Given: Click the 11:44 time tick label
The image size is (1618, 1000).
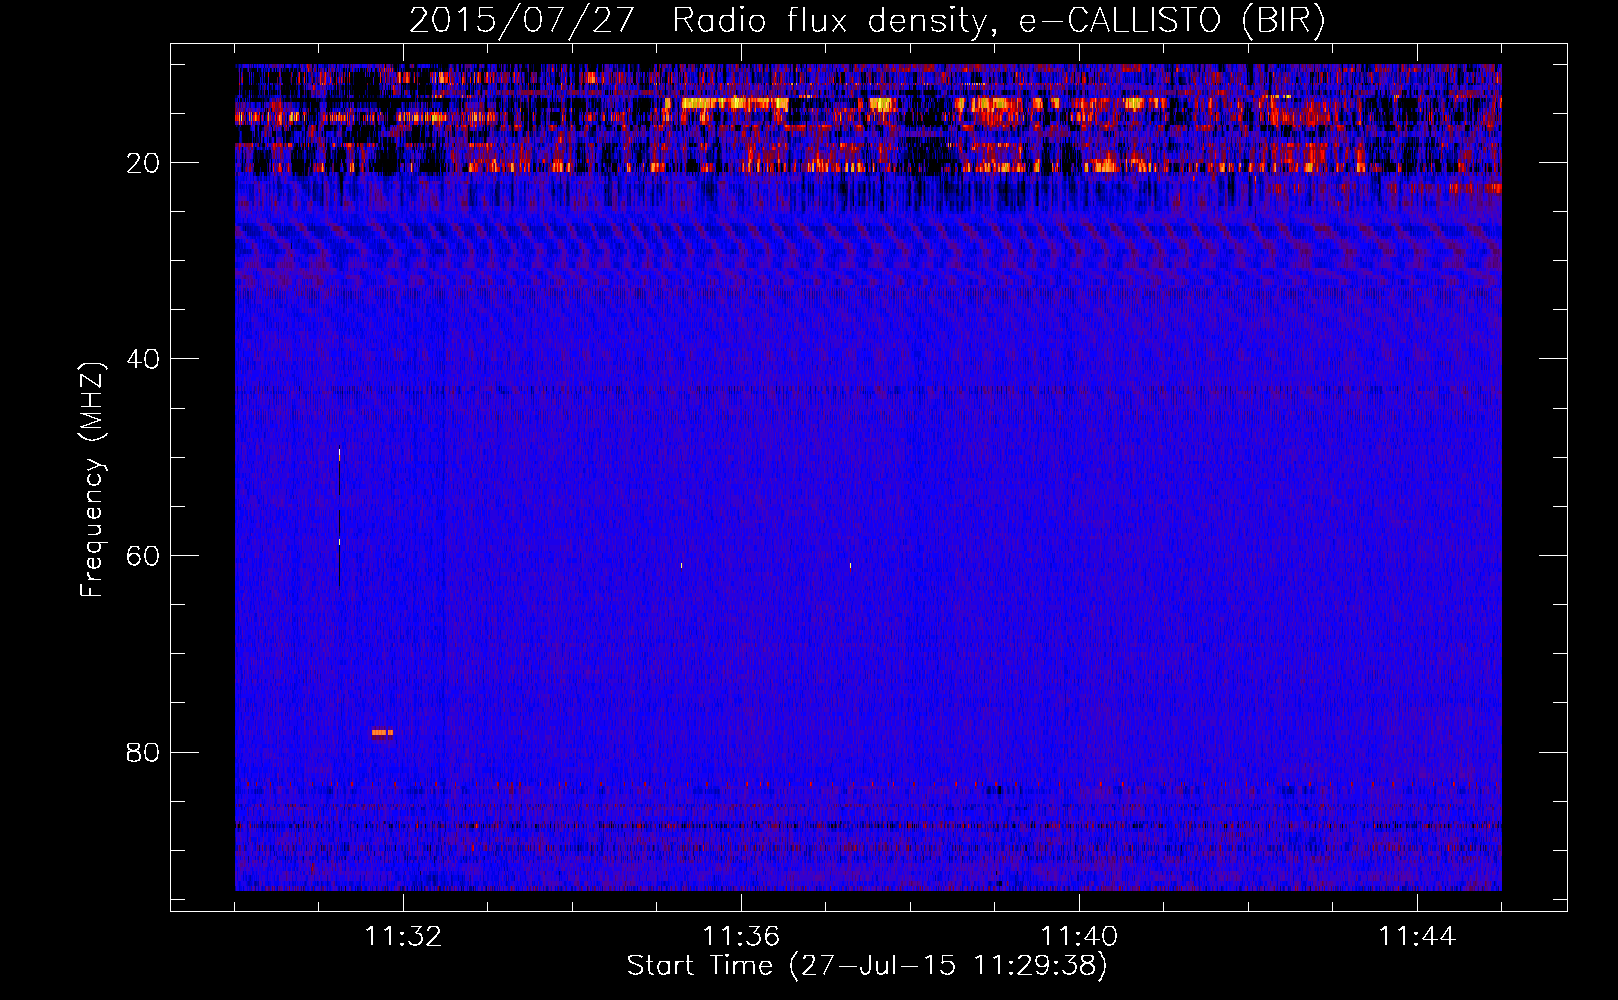Looking at the screenshot, I should click(x=1417, y=937).
